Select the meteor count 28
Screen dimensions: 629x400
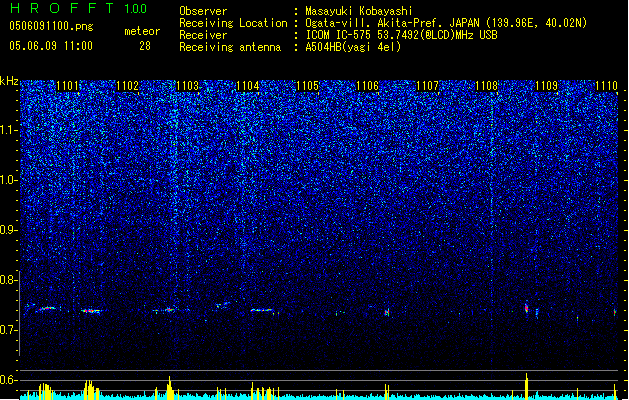tap(145, 46)
